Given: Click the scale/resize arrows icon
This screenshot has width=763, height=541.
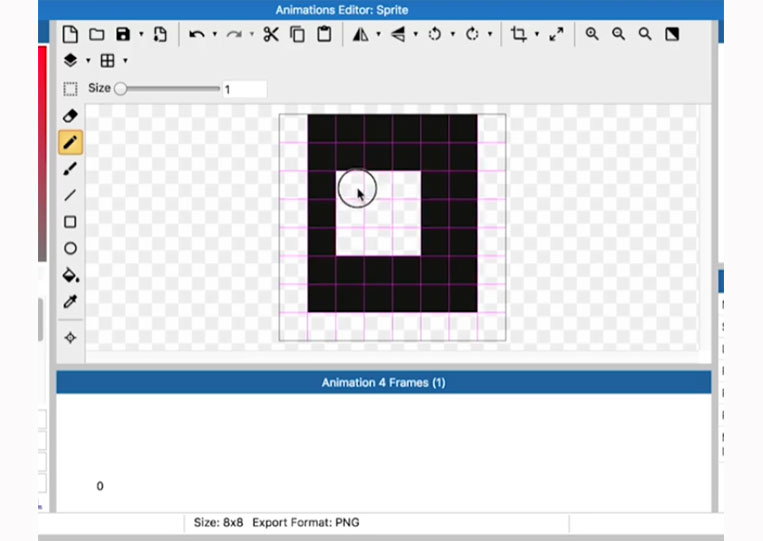Looking at the screenshot, I should point(556,34).
